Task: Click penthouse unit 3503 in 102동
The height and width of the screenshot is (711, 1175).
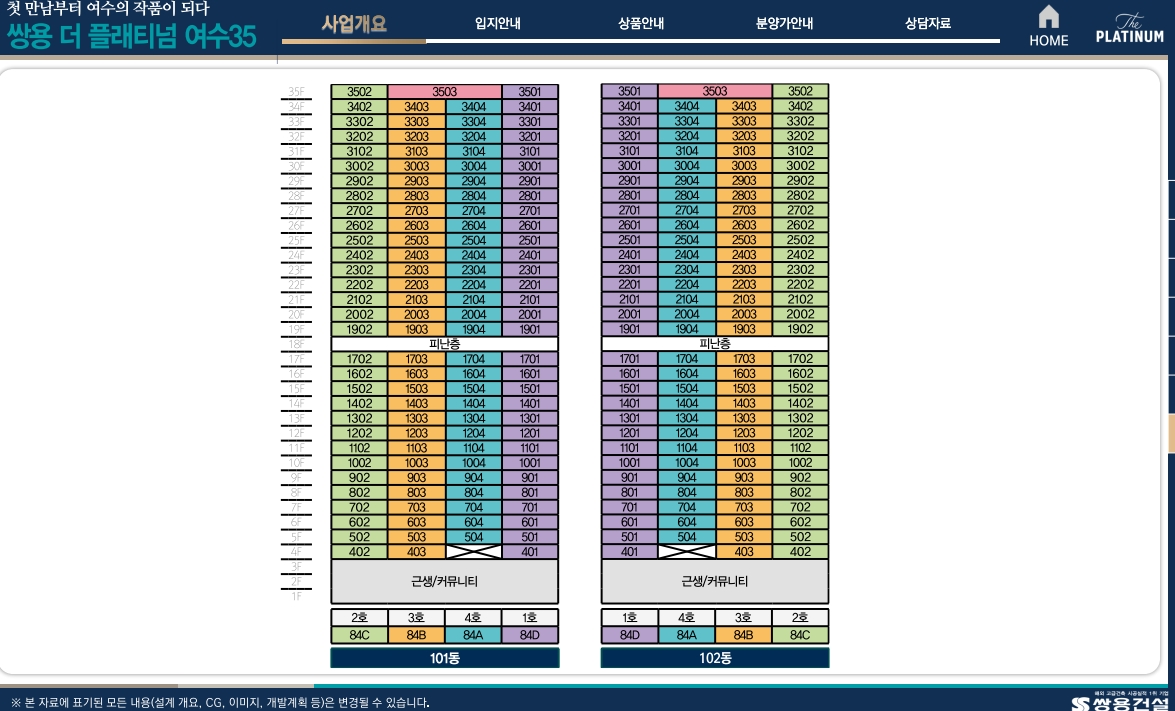Action: click(x=715, y=91)
